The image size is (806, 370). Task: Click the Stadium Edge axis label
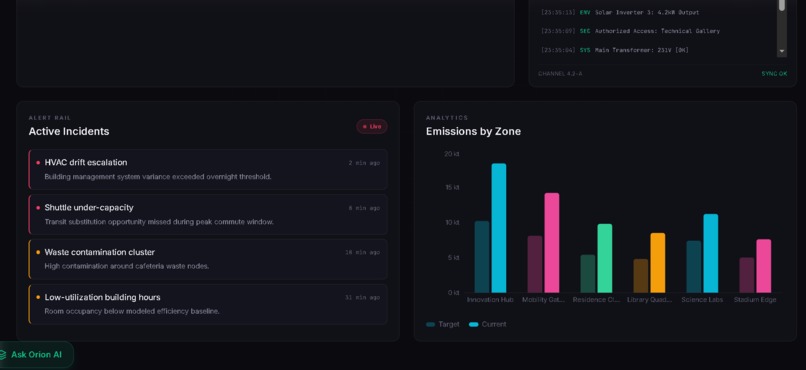point(755,300)
